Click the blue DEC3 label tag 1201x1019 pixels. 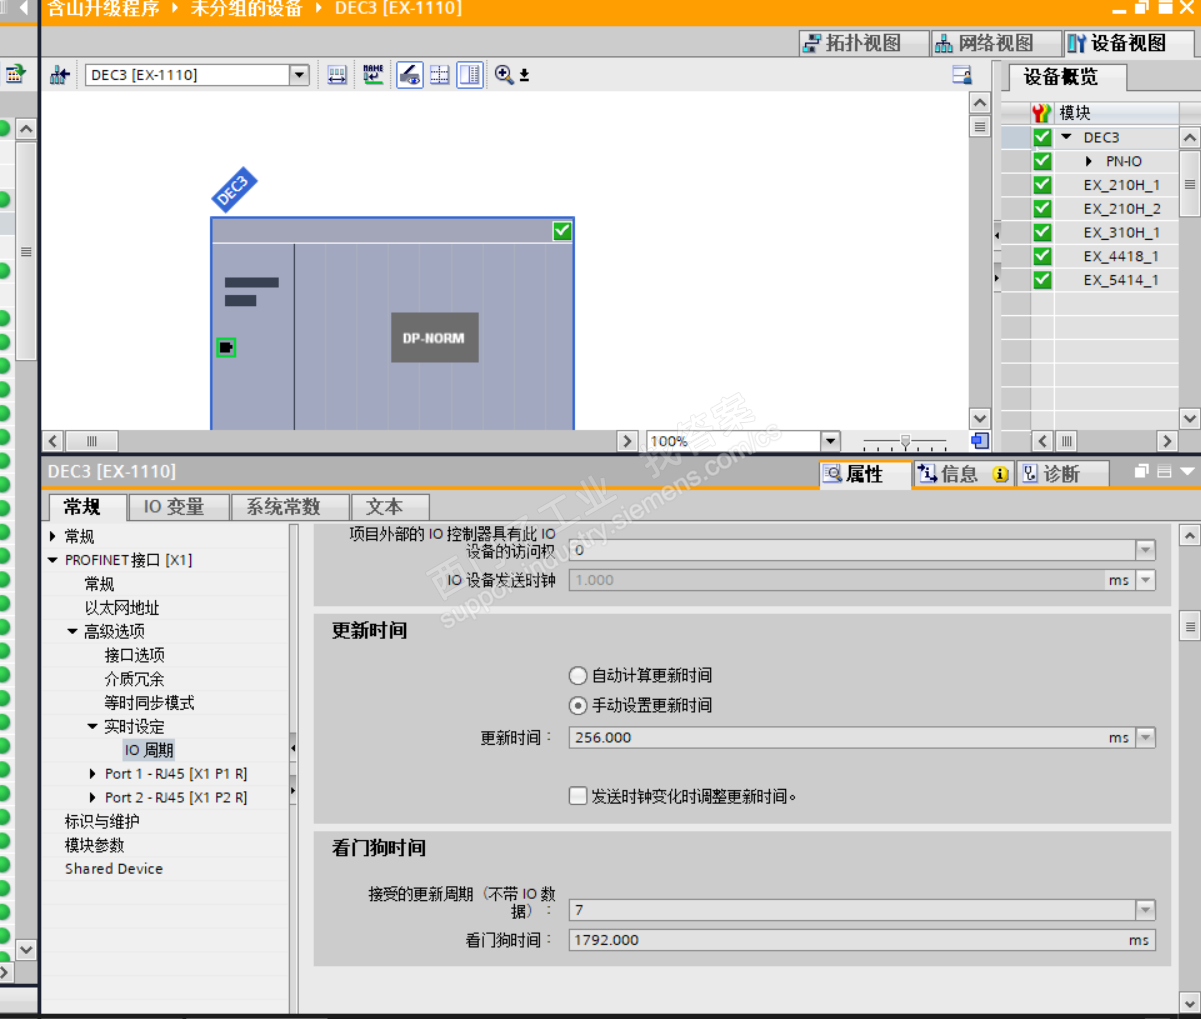234,190
